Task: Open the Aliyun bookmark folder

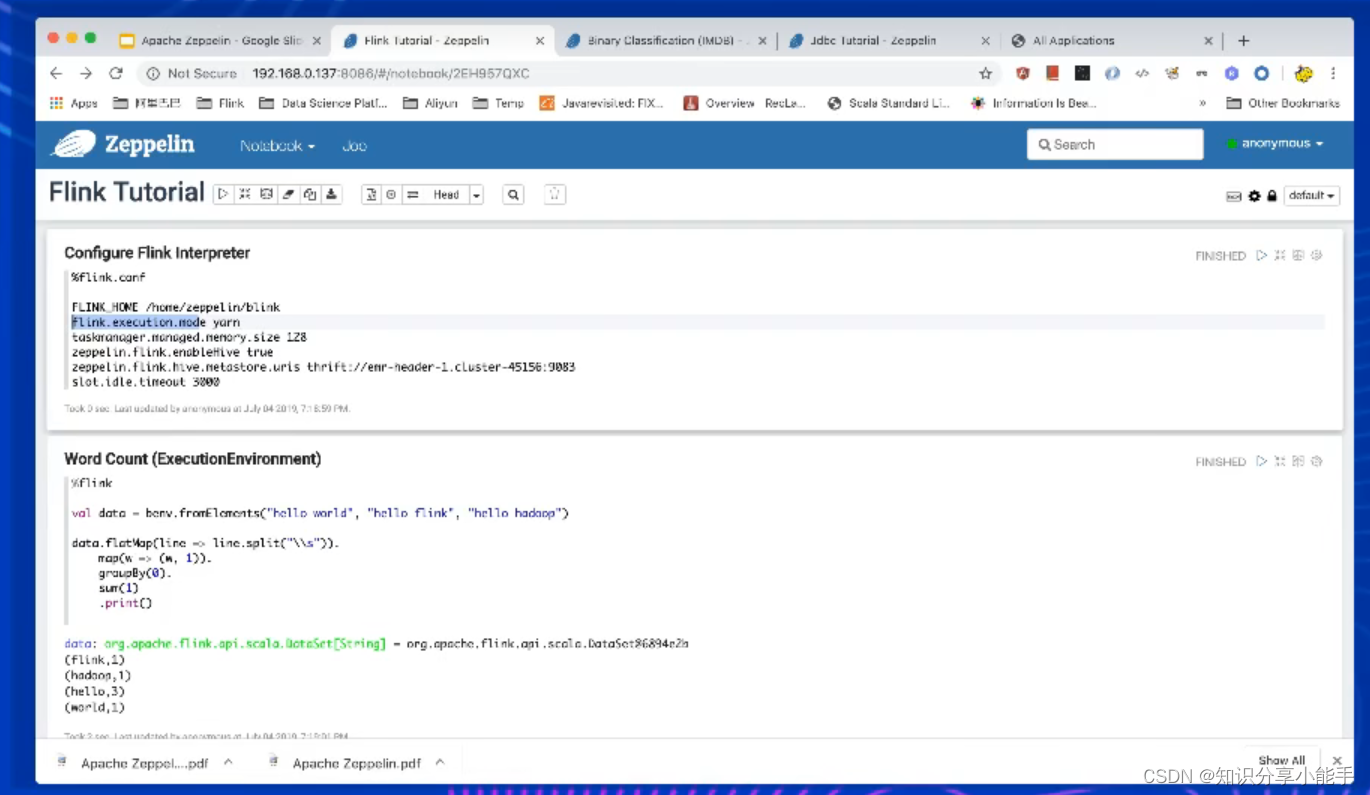Action: click(x=430, y=103)
